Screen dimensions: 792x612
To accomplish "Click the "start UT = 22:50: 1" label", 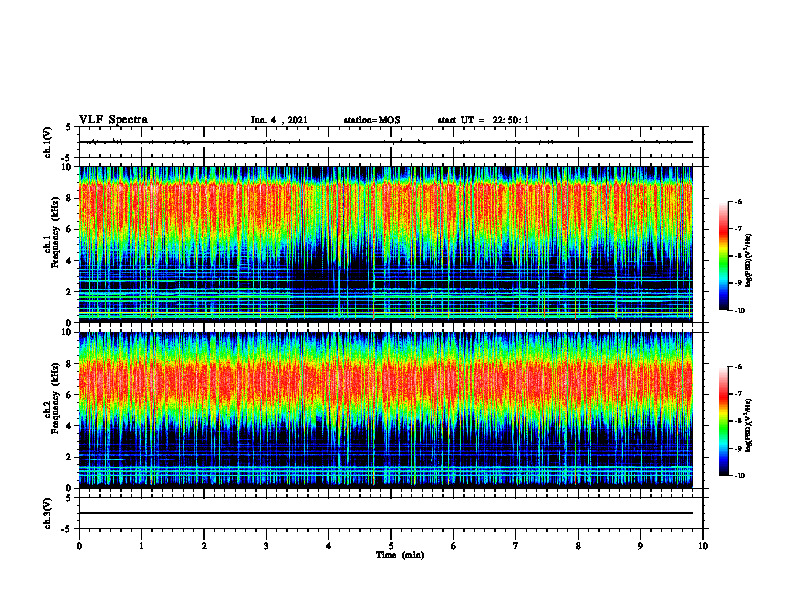I will [483, 120].
